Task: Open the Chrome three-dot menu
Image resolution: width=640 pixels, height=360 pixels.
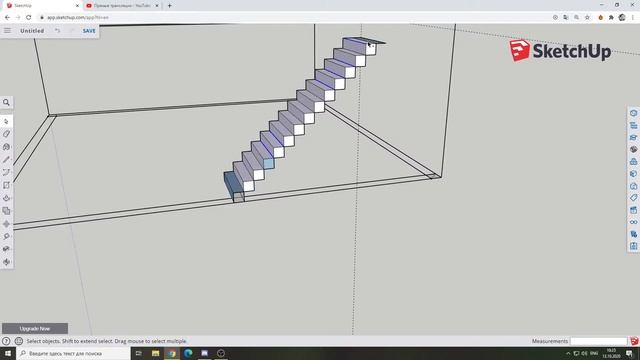Action: coord(633,18)
